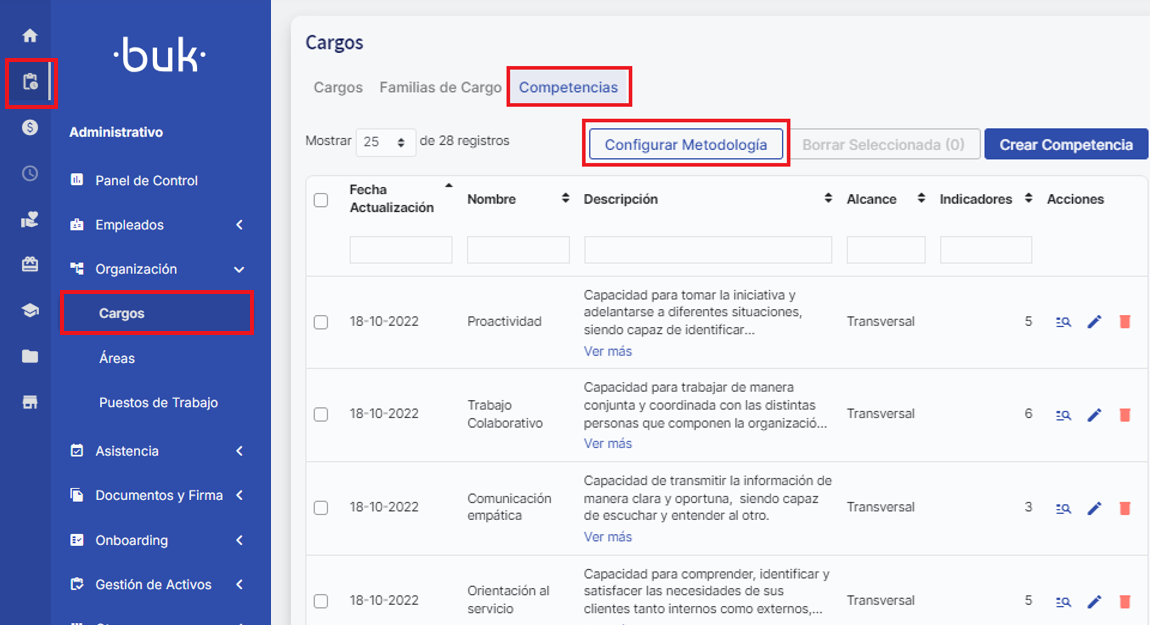This screenshot has height=625, width=1150.
Task: Select the dollar sign payroll icon
Action: pyautogui.click(x=30, y=127)
